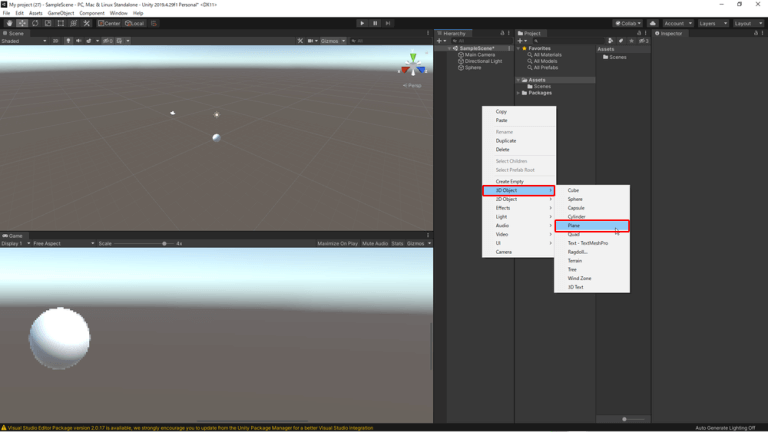Toggle scene effects icon
The width and height of the screenshot is (768, 432).
click(x=89, y=41)
